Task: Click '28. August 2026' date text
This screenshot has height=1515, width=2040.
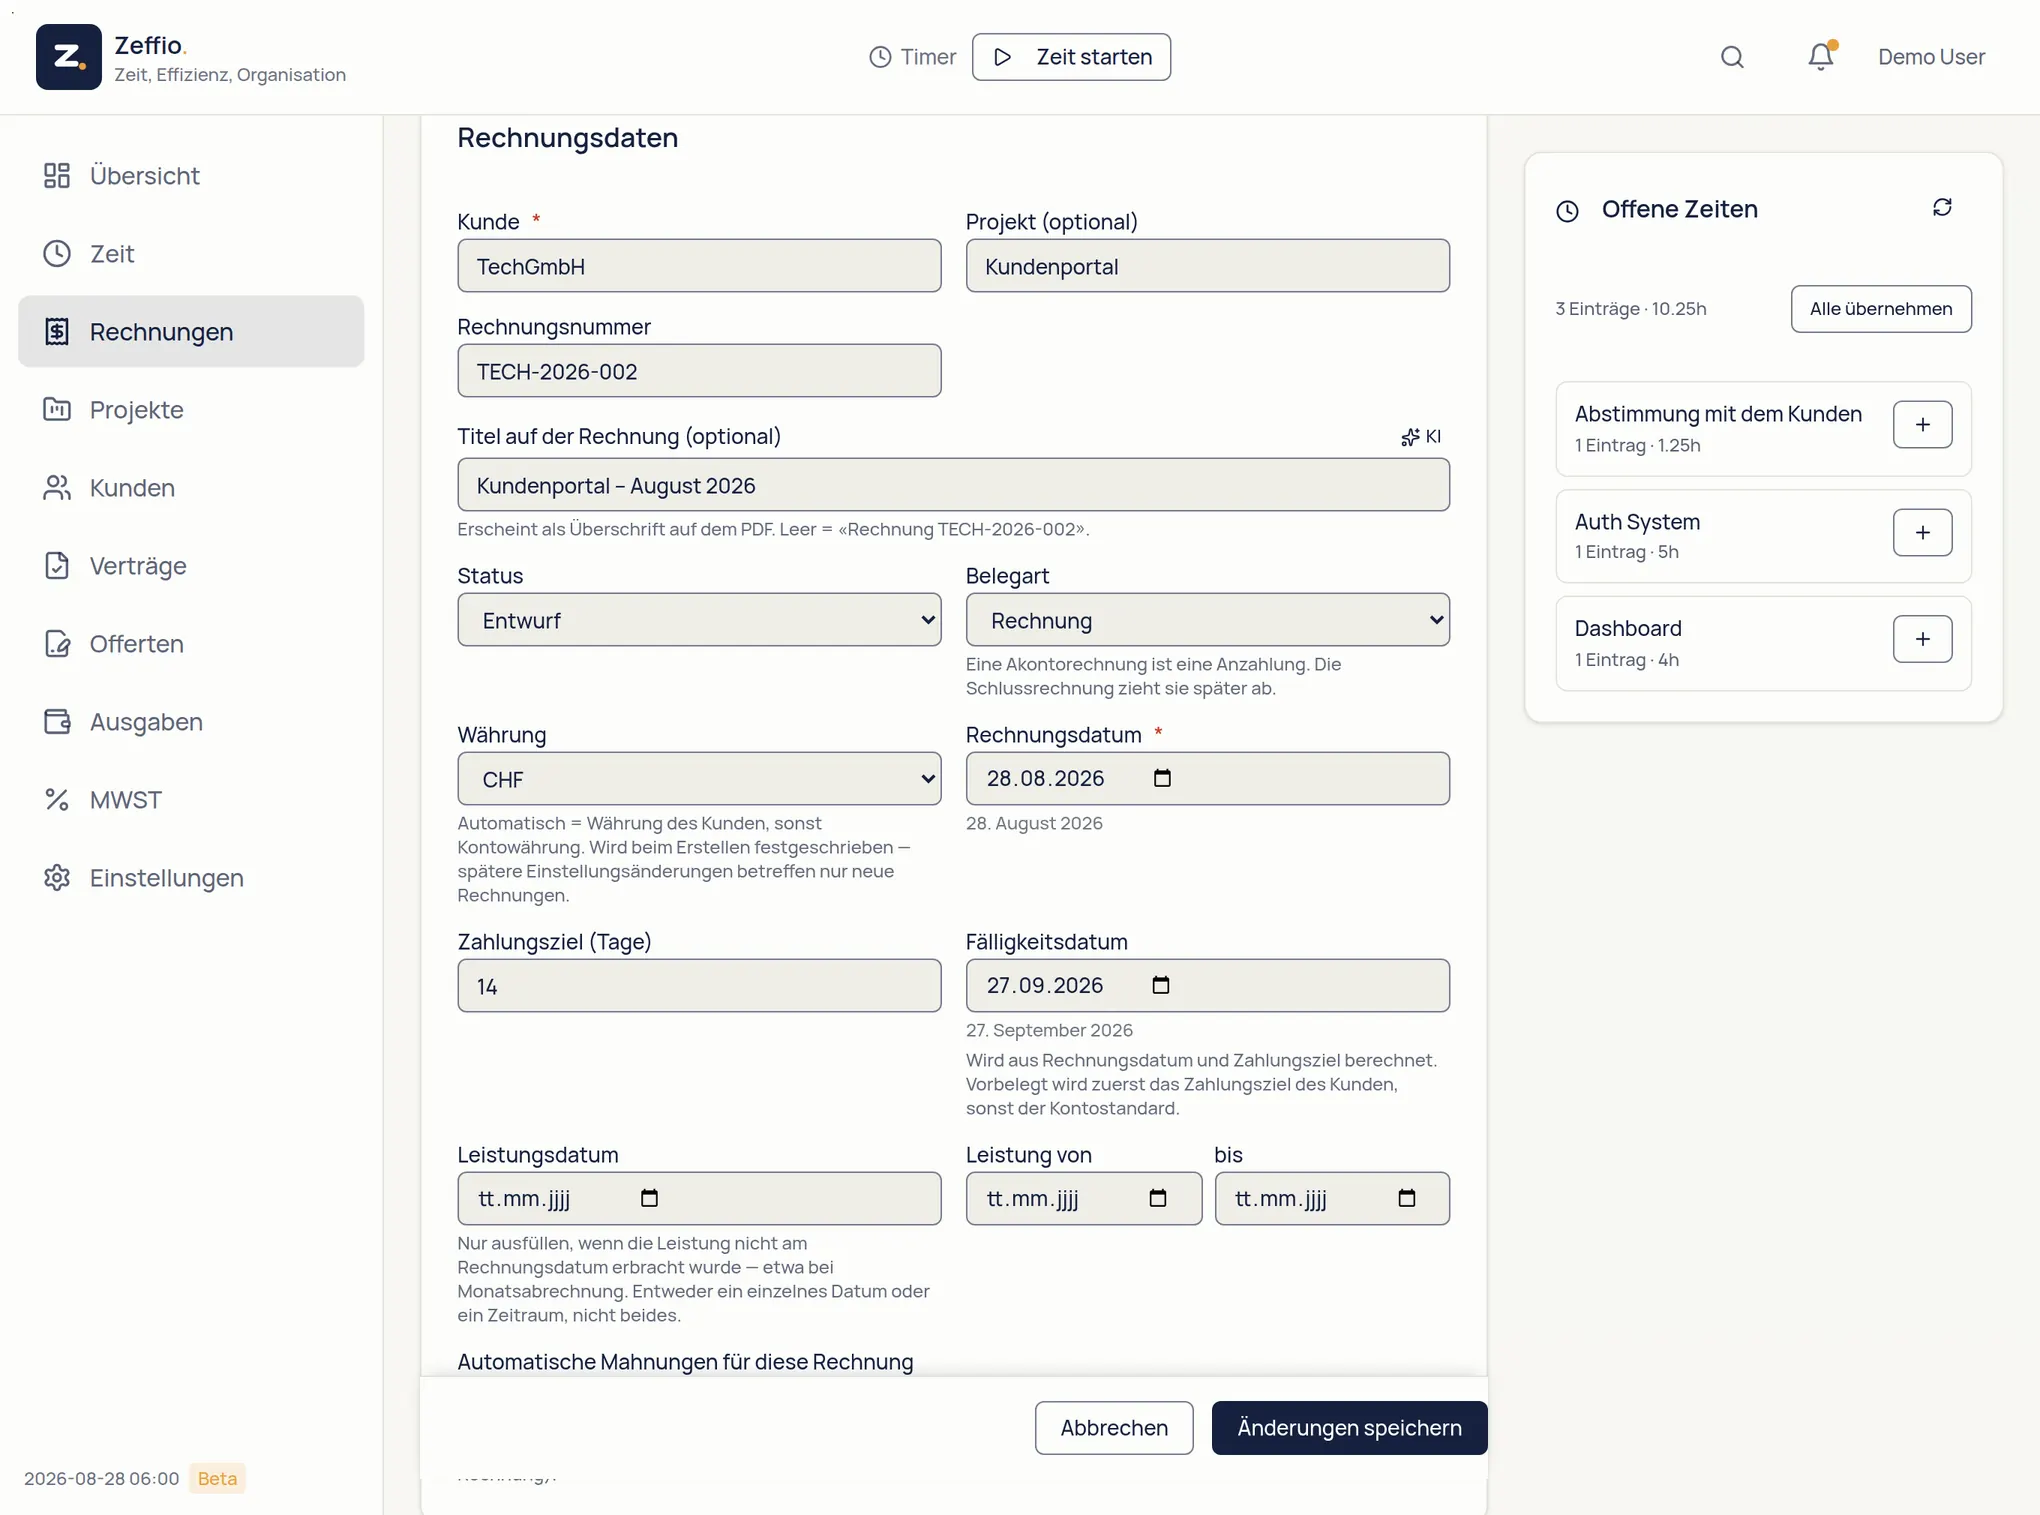Action: coord(1034,823)
